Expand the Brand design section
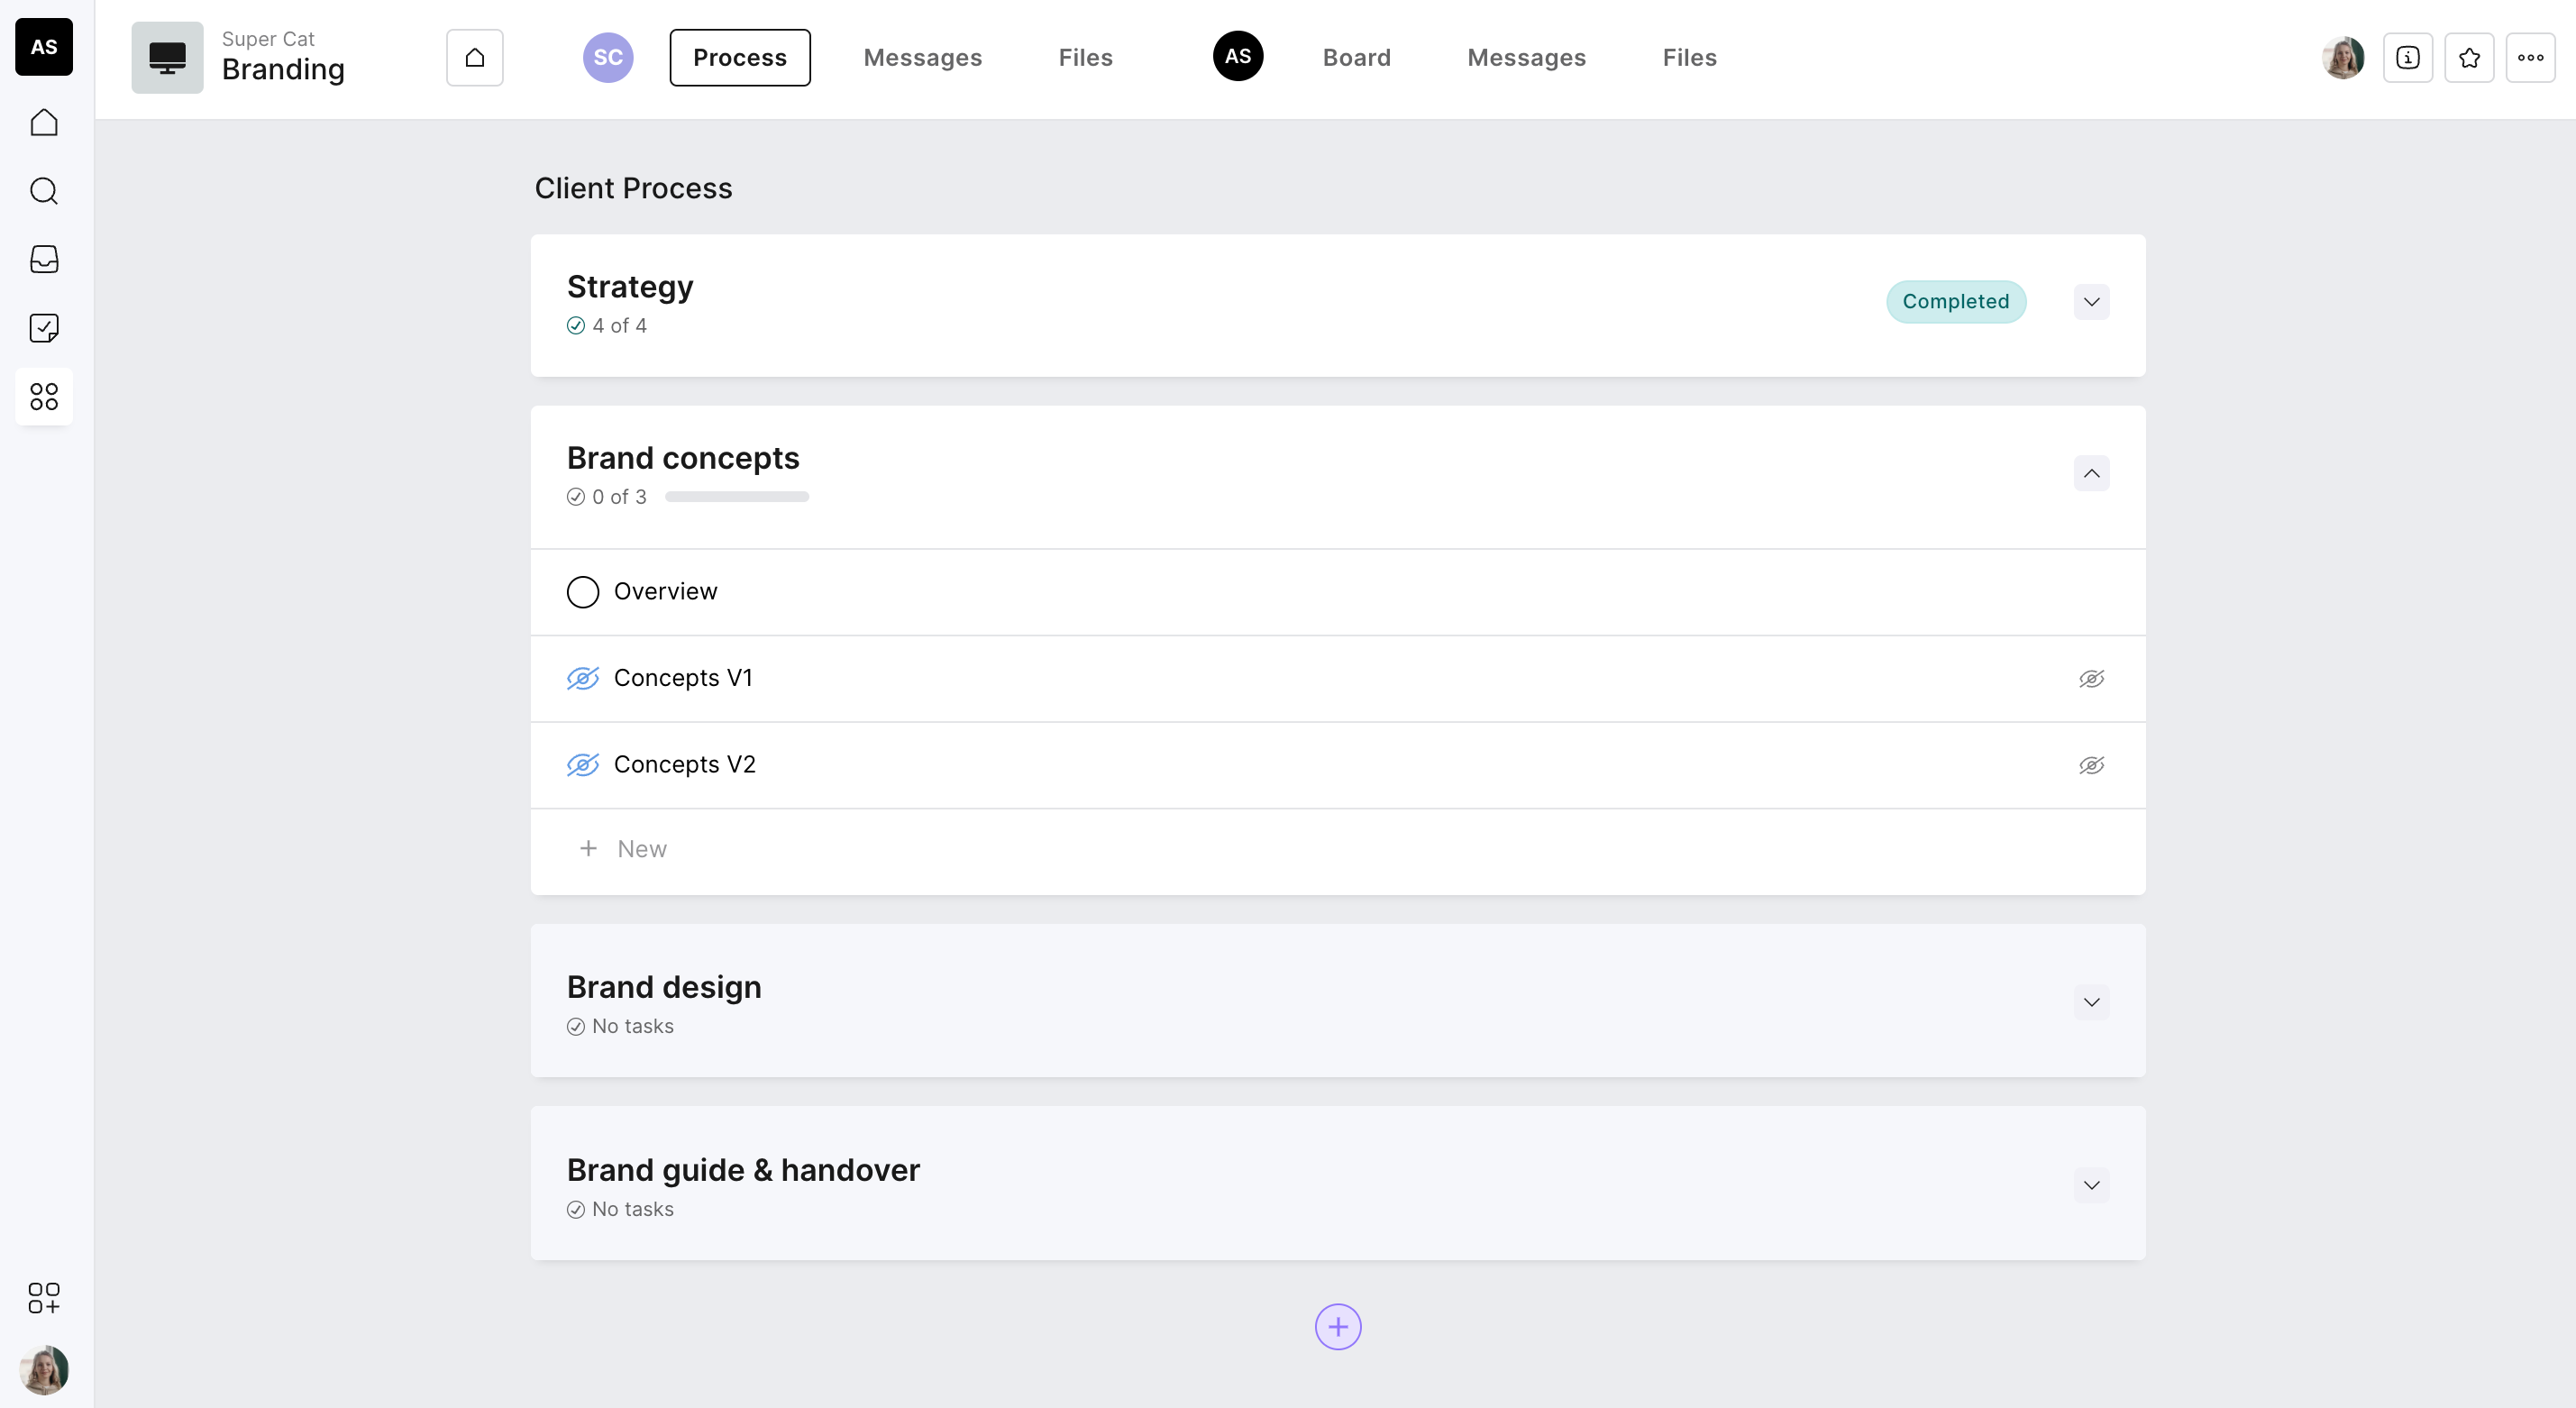The width and height of the screenshot is (2576, 1408). coord(2091,1002)
